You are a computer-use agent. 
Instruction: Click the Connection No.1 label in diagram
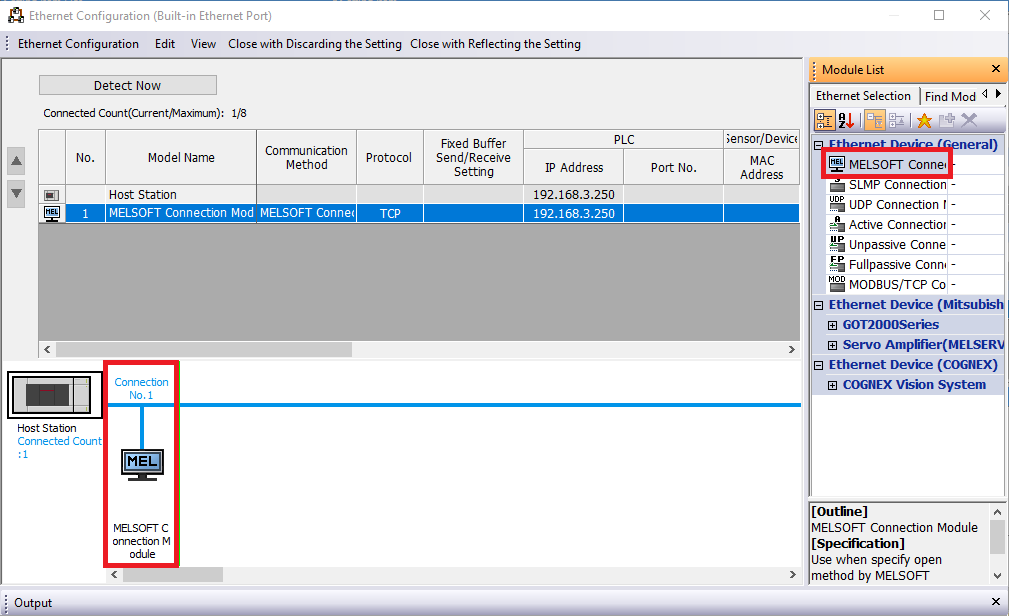pyautogui.click(x=142, y=388)
